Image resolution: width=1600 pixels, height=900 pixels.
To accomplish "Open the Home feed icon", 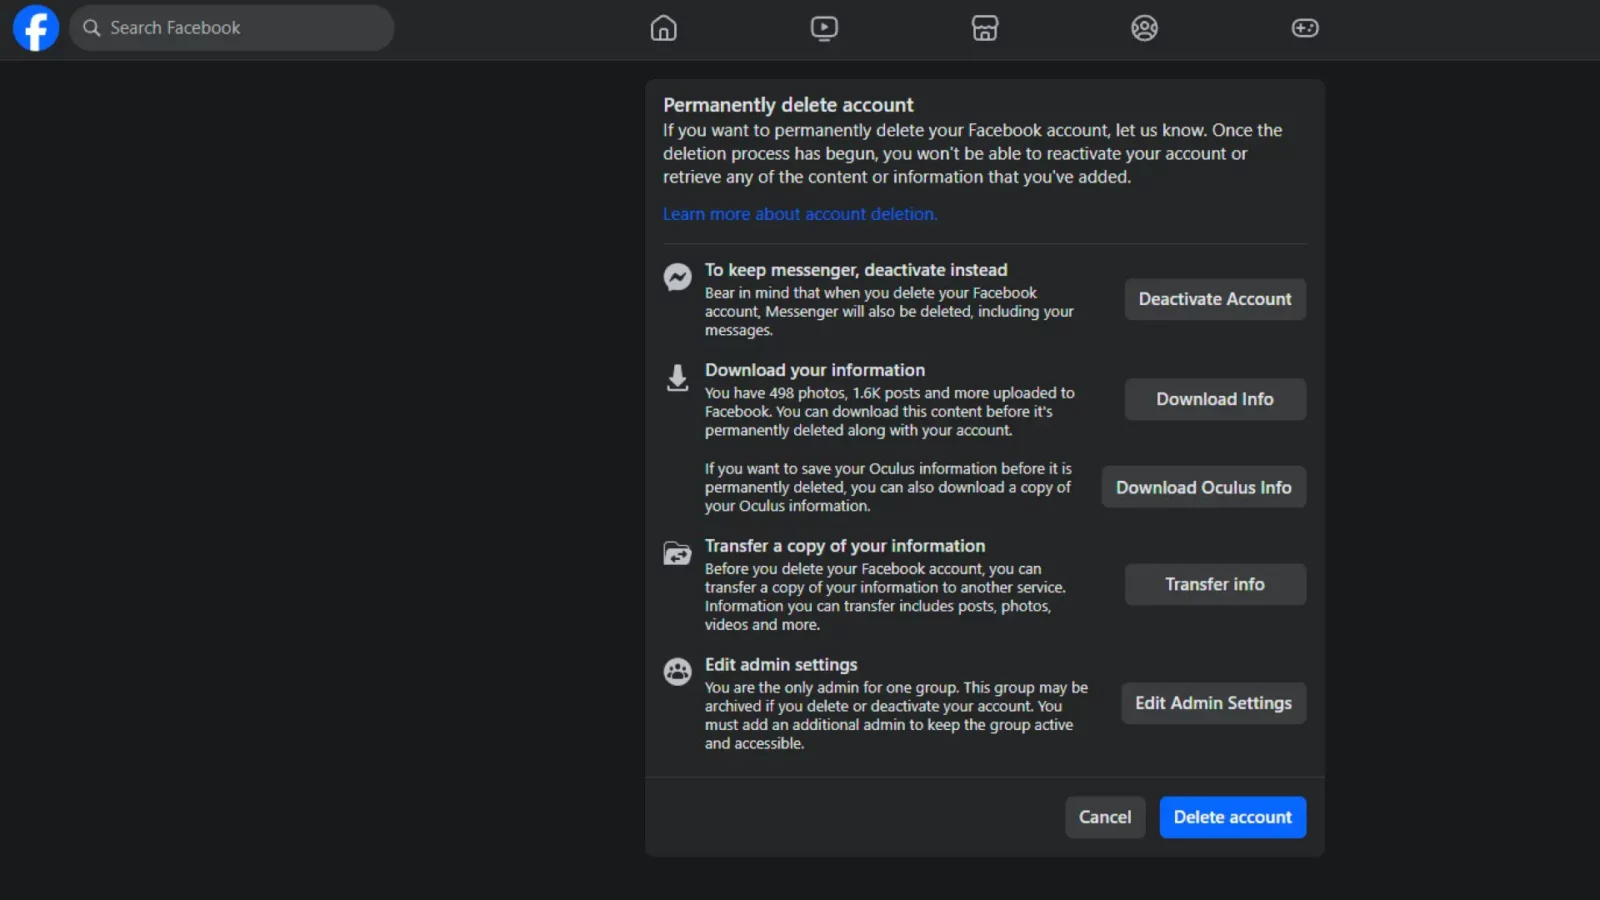I will pos(664,28).
